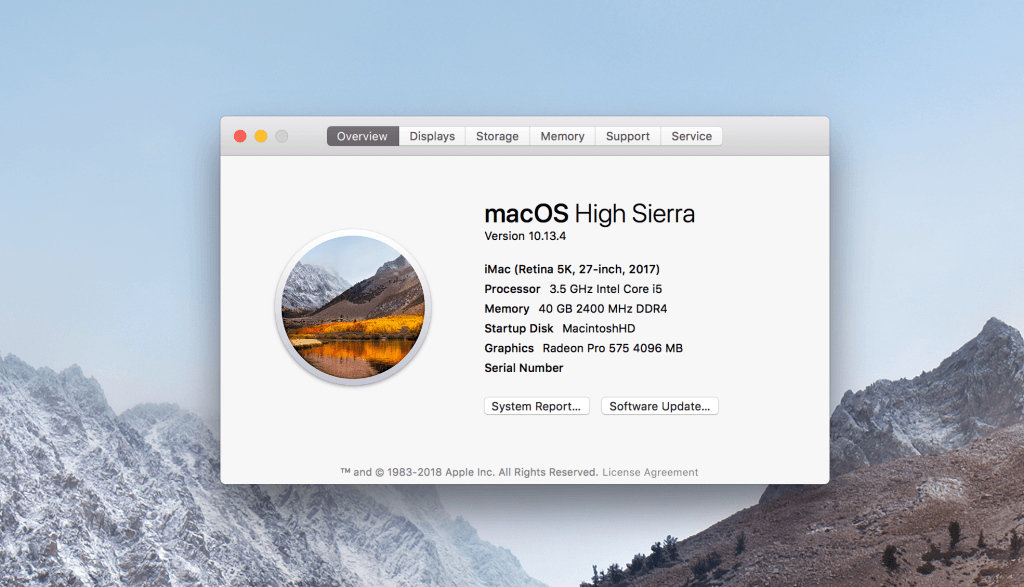The image size is (1024, 587).
Task: Minimize window with the yellow button
Action: coord(261,136)
